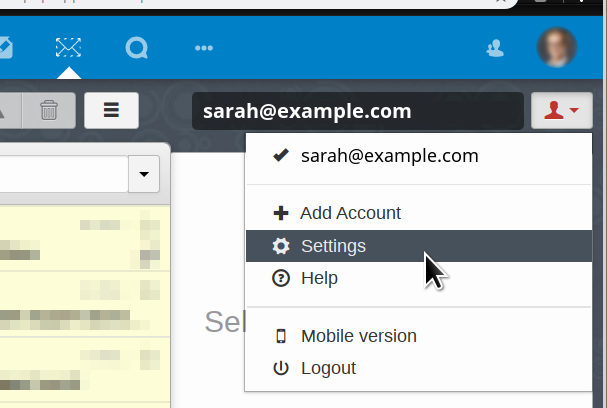Click the partially visible pencil icon at top left
The height and width of the screenshot is (408, 607).
(5, 47)
